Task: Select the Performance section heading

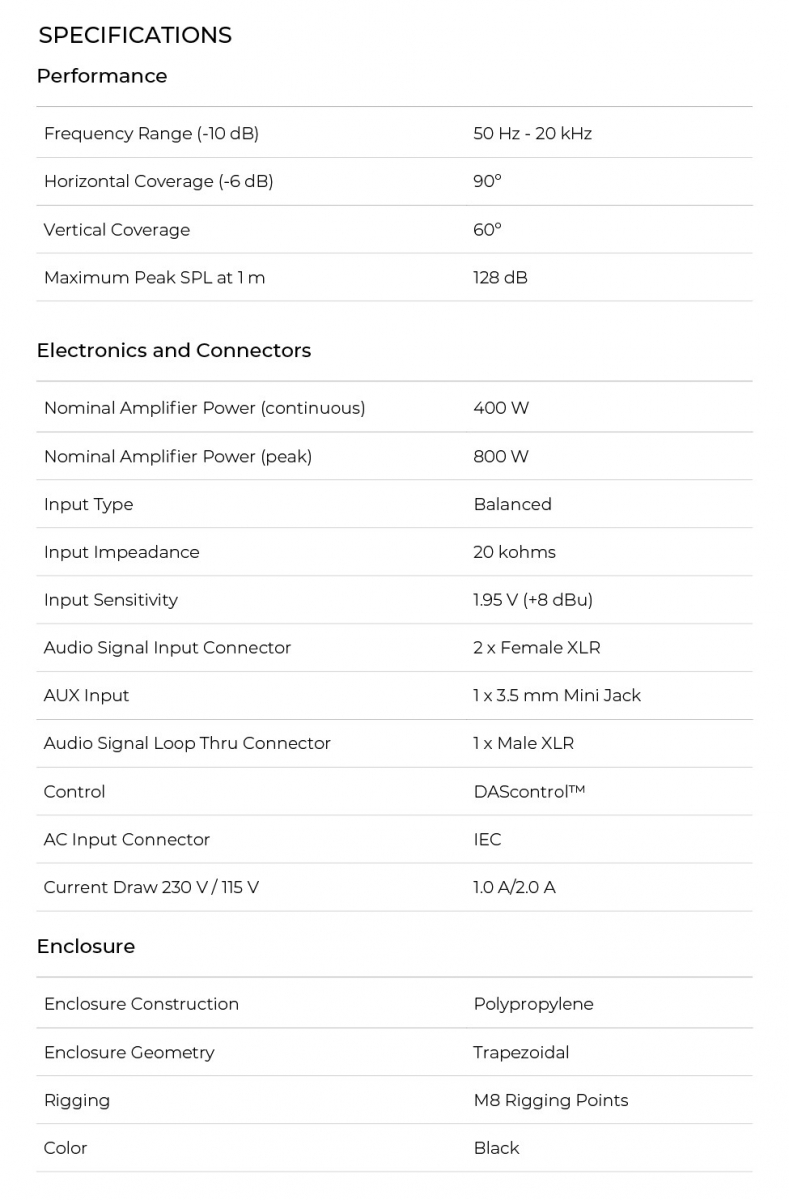Action: tap(102, 76)
